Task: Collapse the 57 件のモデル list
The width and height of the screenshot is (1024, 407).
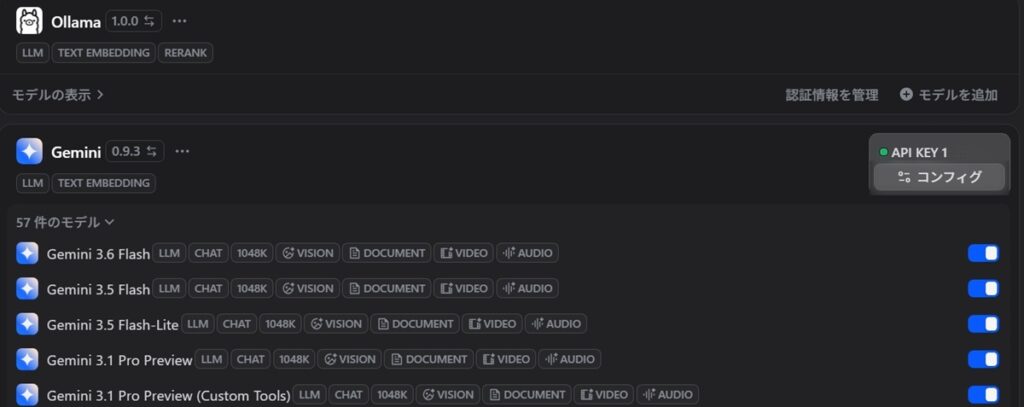Action: pos(65,222)
